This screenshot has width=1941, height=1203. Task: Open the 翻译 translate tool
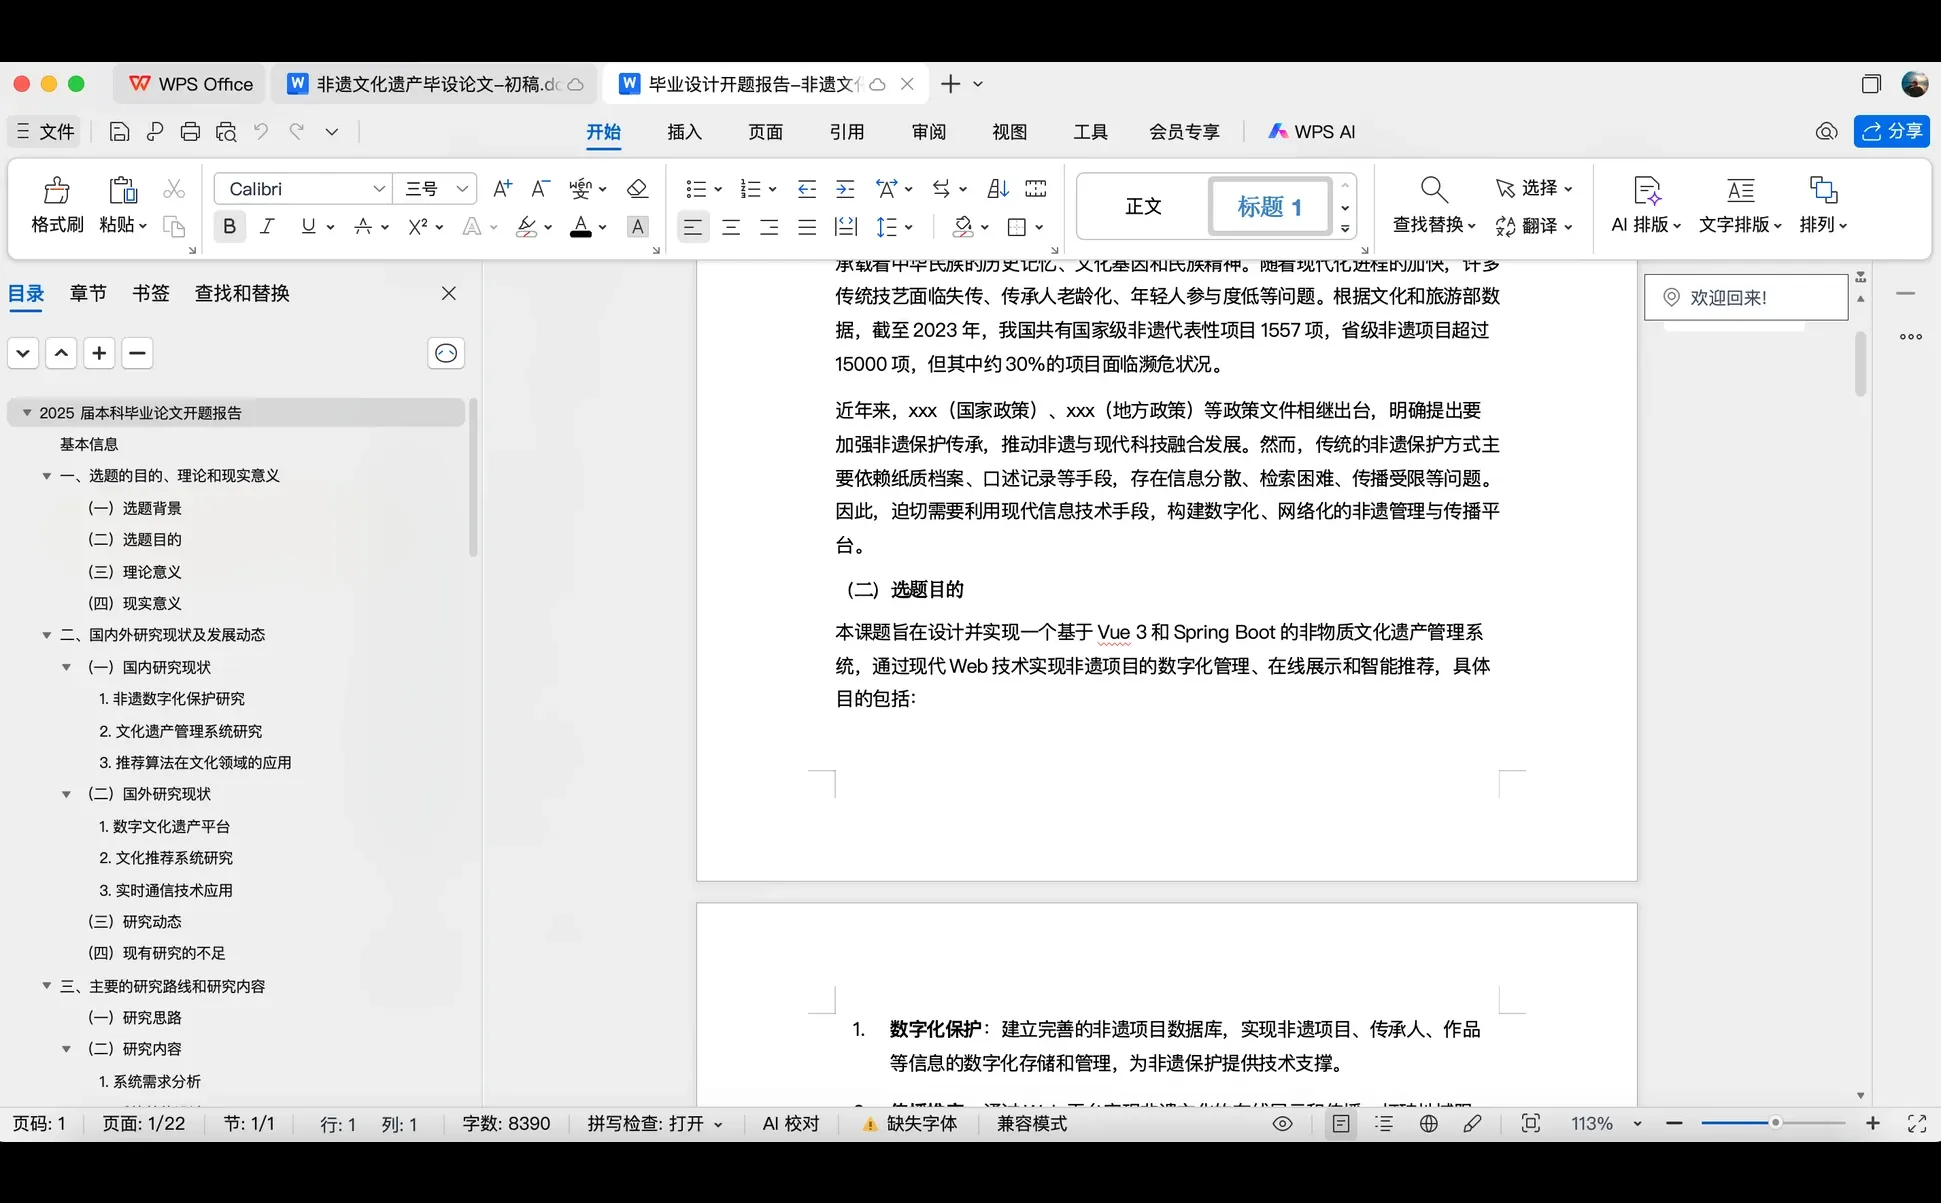pyautogui.click(x=1533, y=226)
